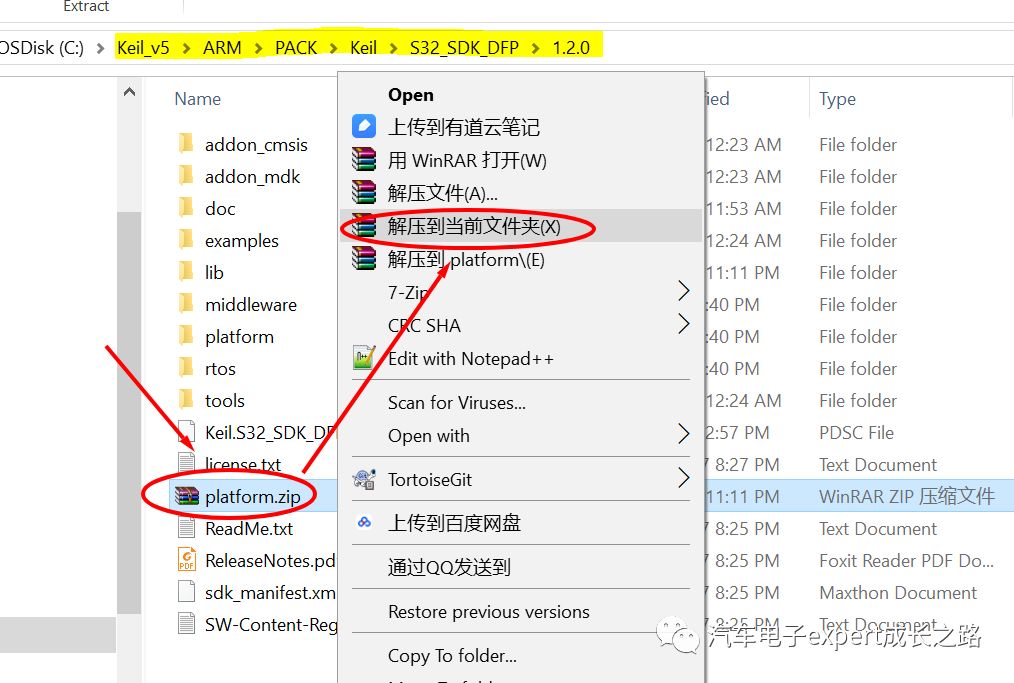The image size is (1014, 683).
Task: Expand the CRC SHA submenu arrow
Action: pyautogui.click(x=684, y=323)
